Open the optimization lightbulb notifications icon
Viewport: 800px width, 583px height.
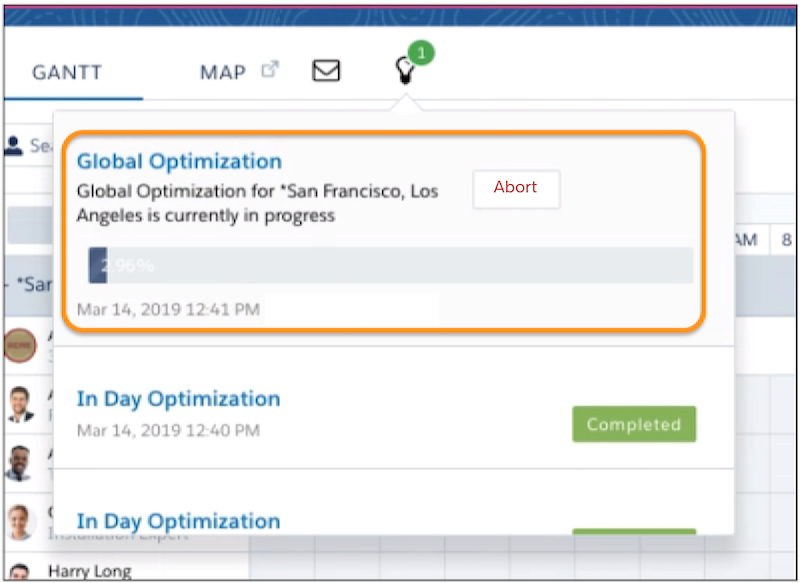(x=404, y=72)
